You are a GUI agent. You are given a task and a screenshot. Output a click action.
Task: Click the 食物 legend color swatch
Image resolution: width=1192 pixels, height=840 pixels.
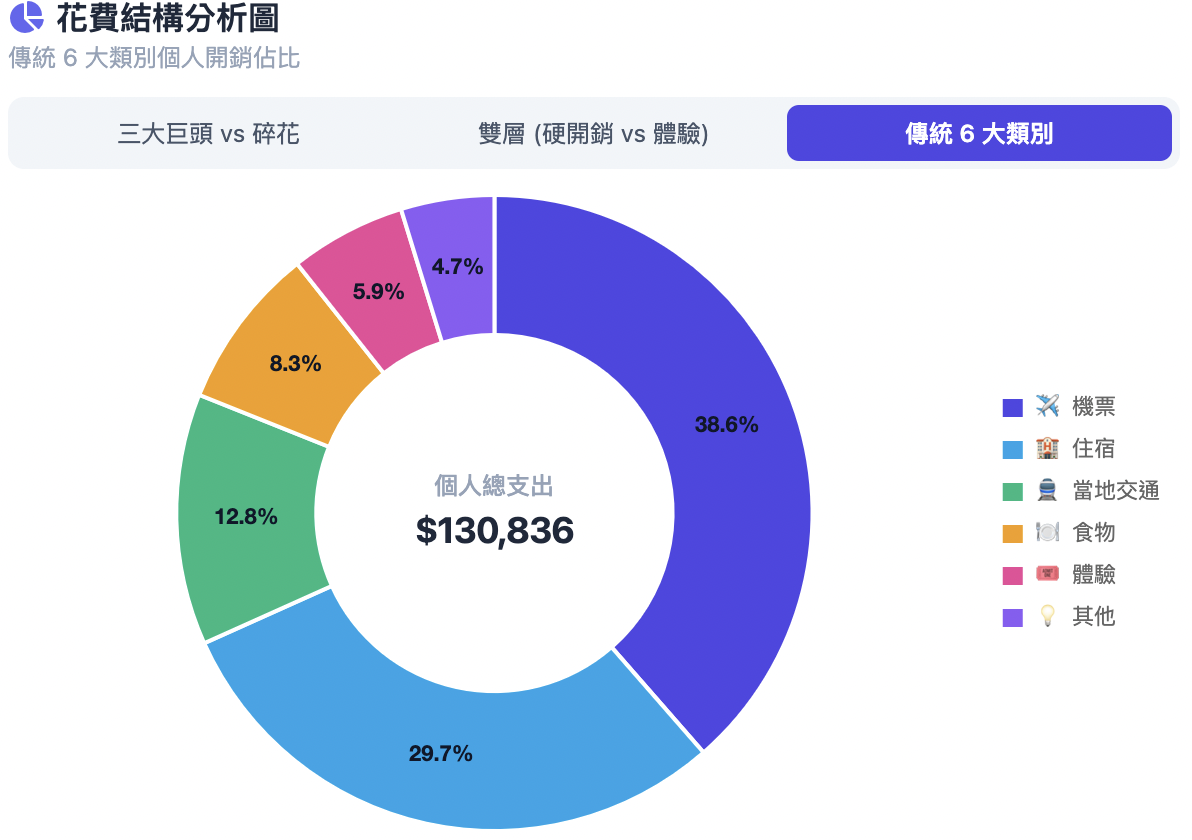pos(1013,534)
